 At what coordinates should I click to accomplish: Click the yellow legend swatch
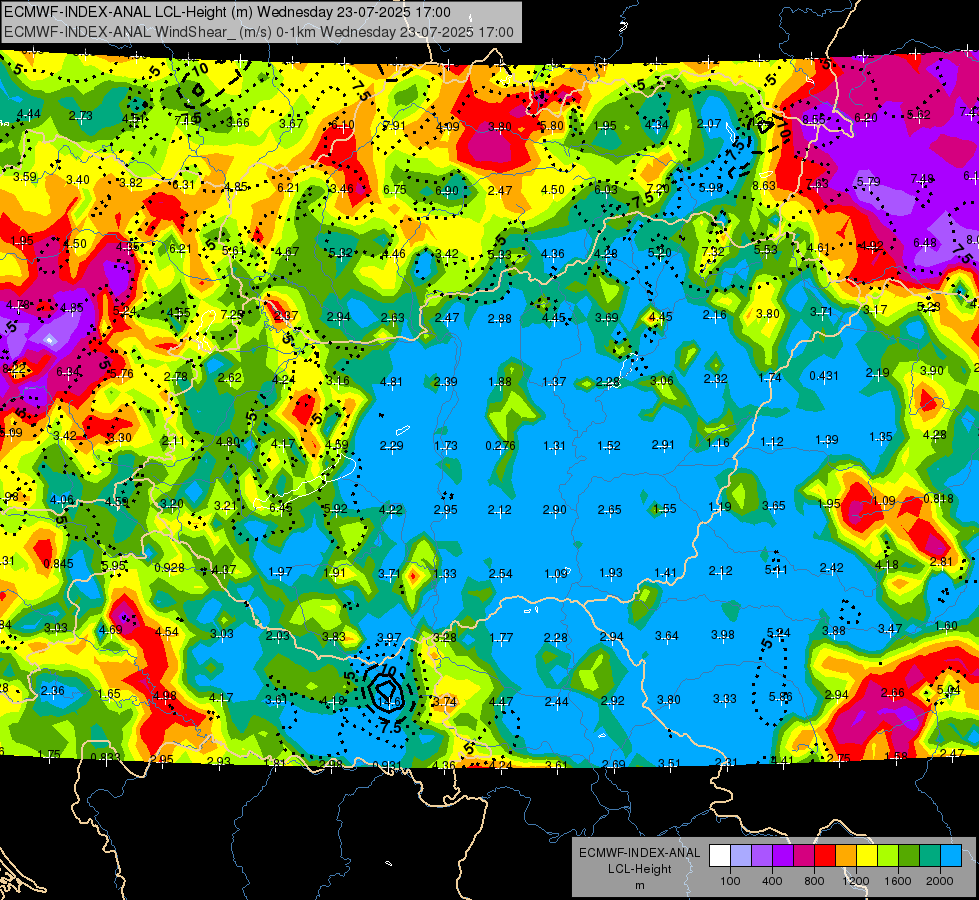867,856
